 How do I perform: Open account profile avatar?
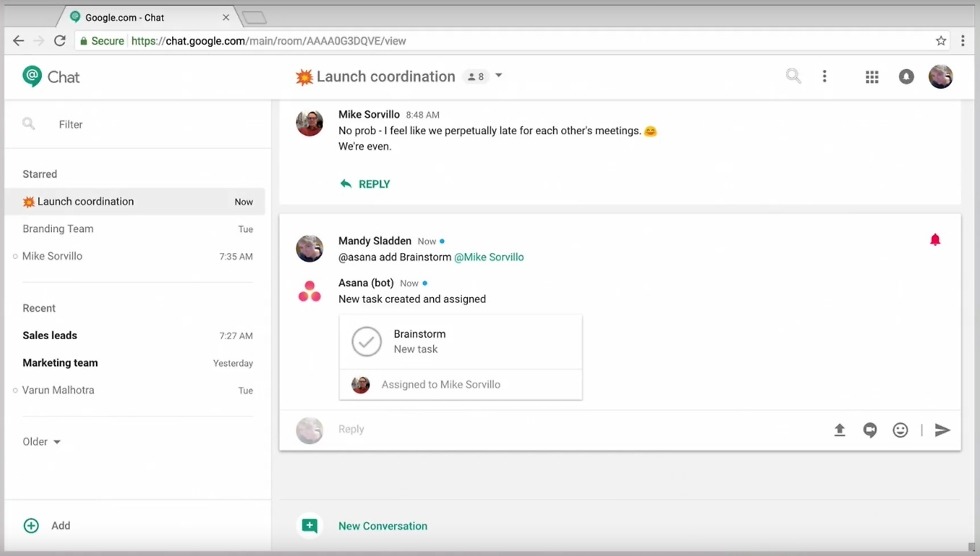click(940, 76)
